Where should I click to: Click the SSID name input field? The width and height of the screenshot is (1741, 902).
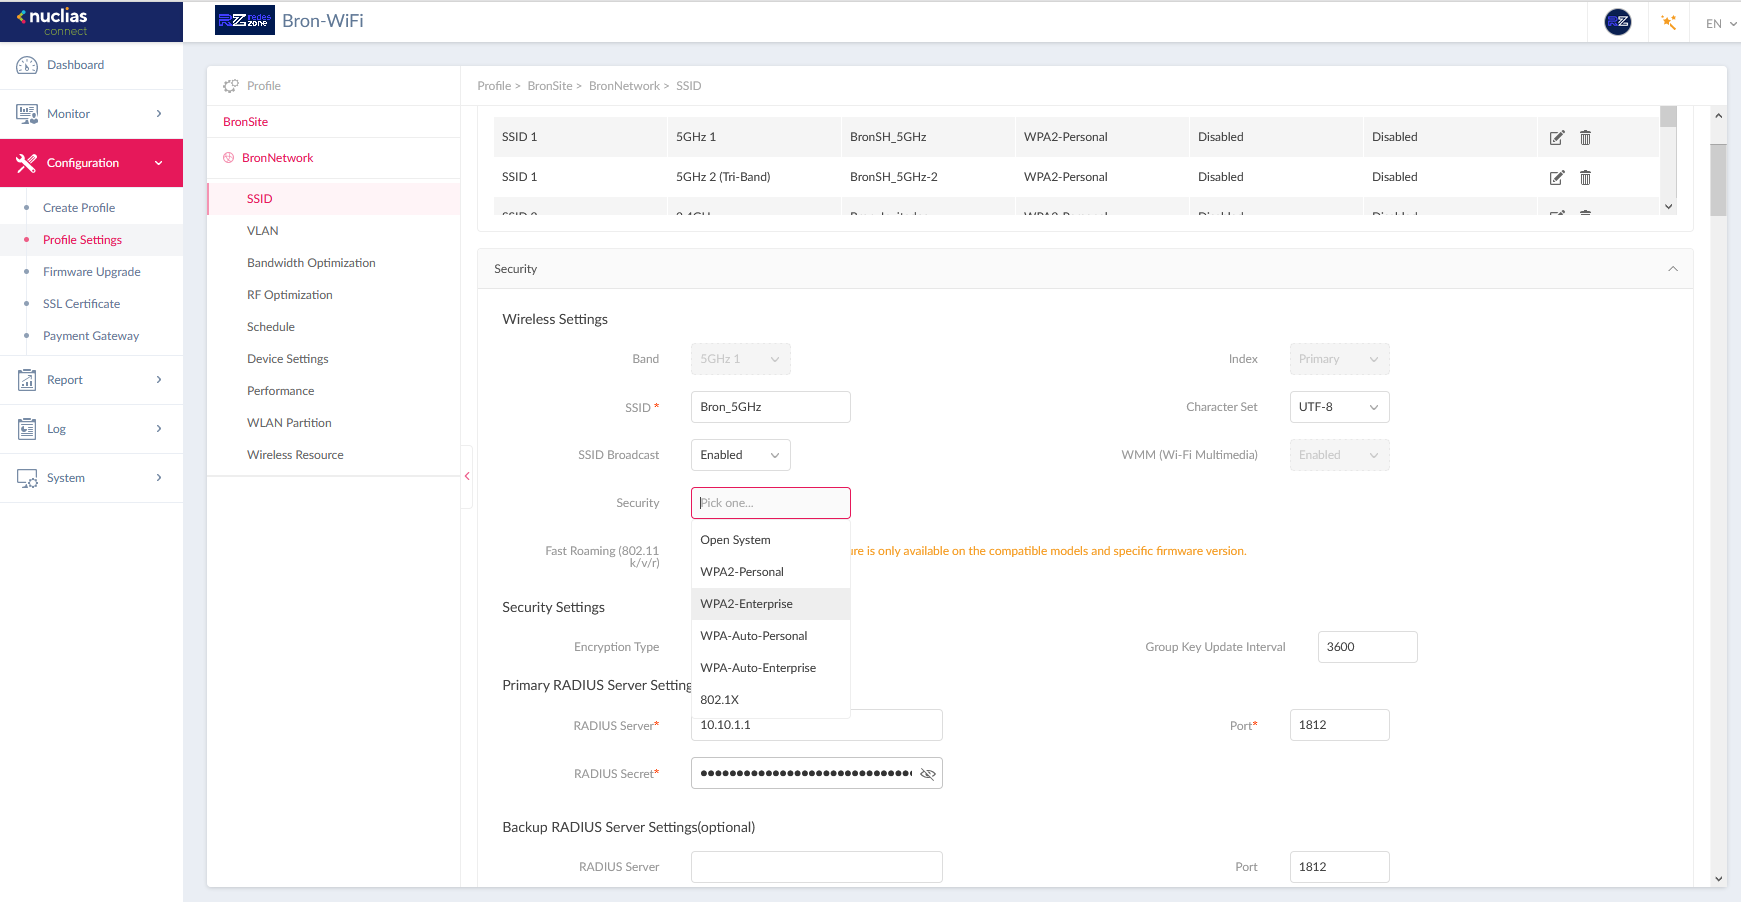[x=770, y=407]
